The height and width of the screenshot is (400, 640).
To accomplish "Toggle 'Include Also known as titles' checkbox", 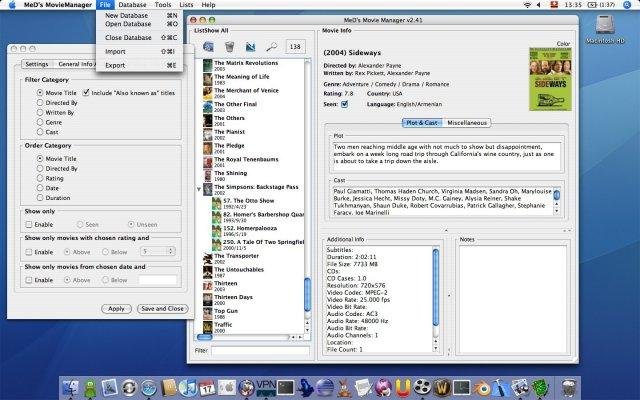I will pos(86,93).
